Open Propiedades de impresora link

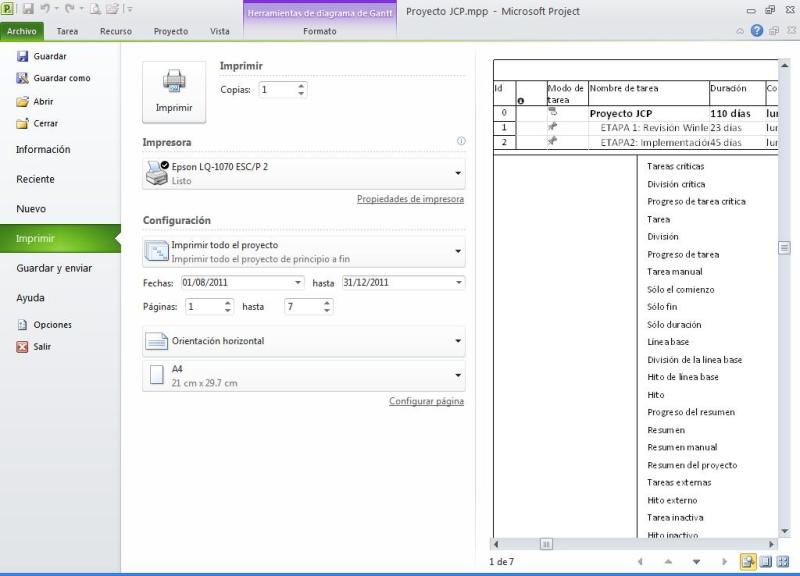click(410, 199)
